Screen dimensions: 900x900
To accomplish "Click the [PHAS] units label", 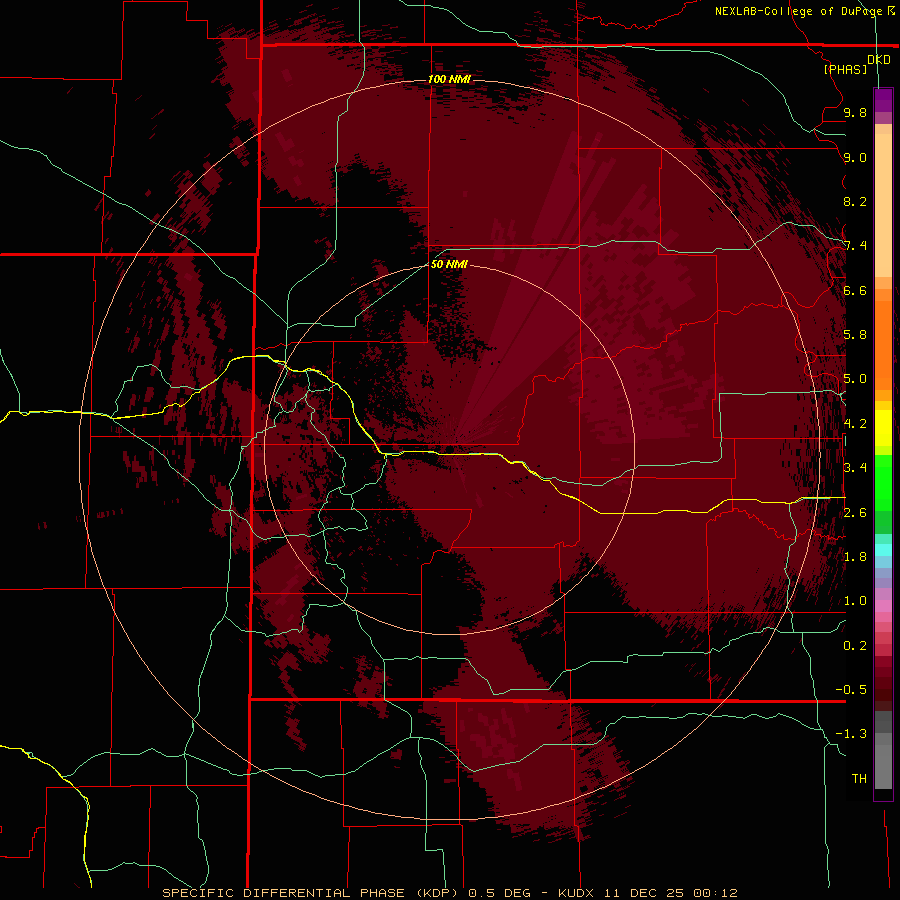I will (845, 69).
